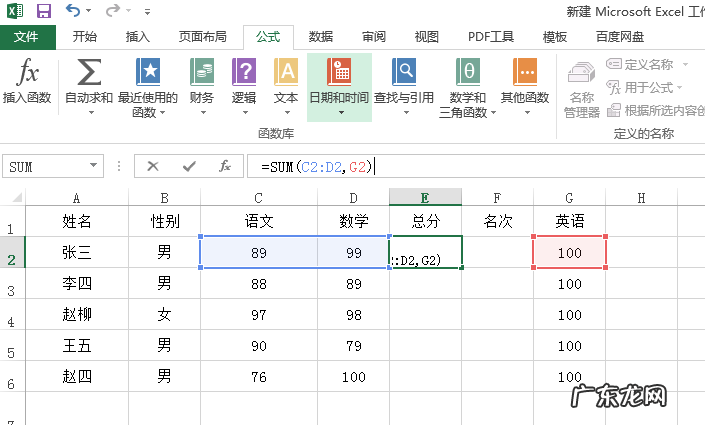705x425 pixels.
Task: Expand the Text functions dropdown arrow
Action: tap(288, 112)
